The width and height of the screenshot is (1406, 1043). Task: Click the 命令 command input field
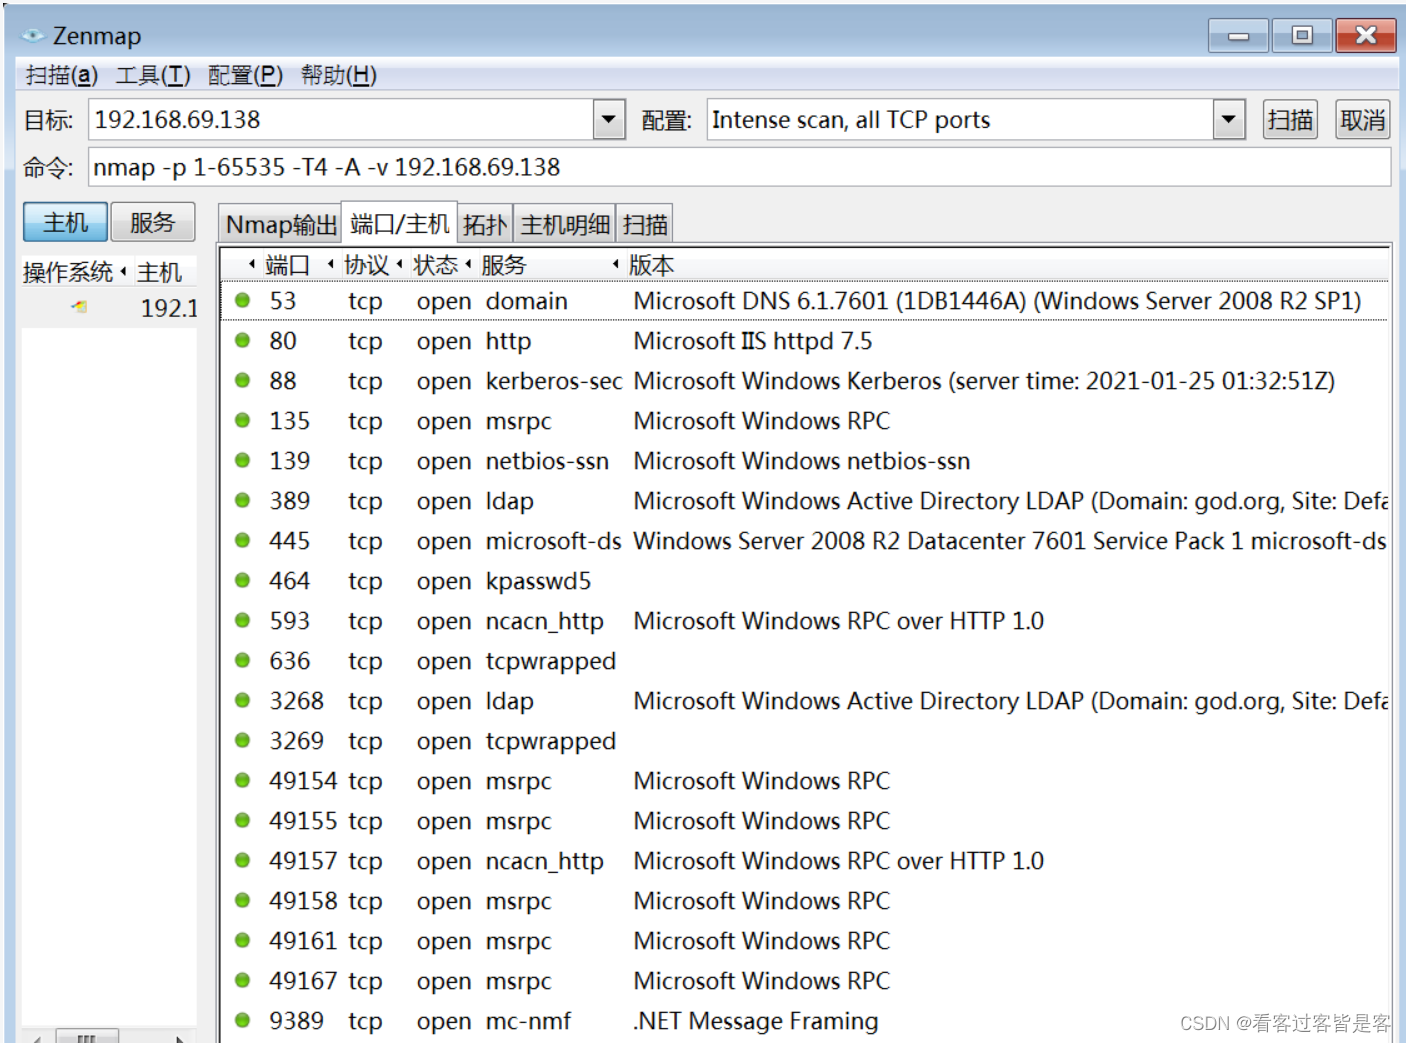click(x=739, y=167)
